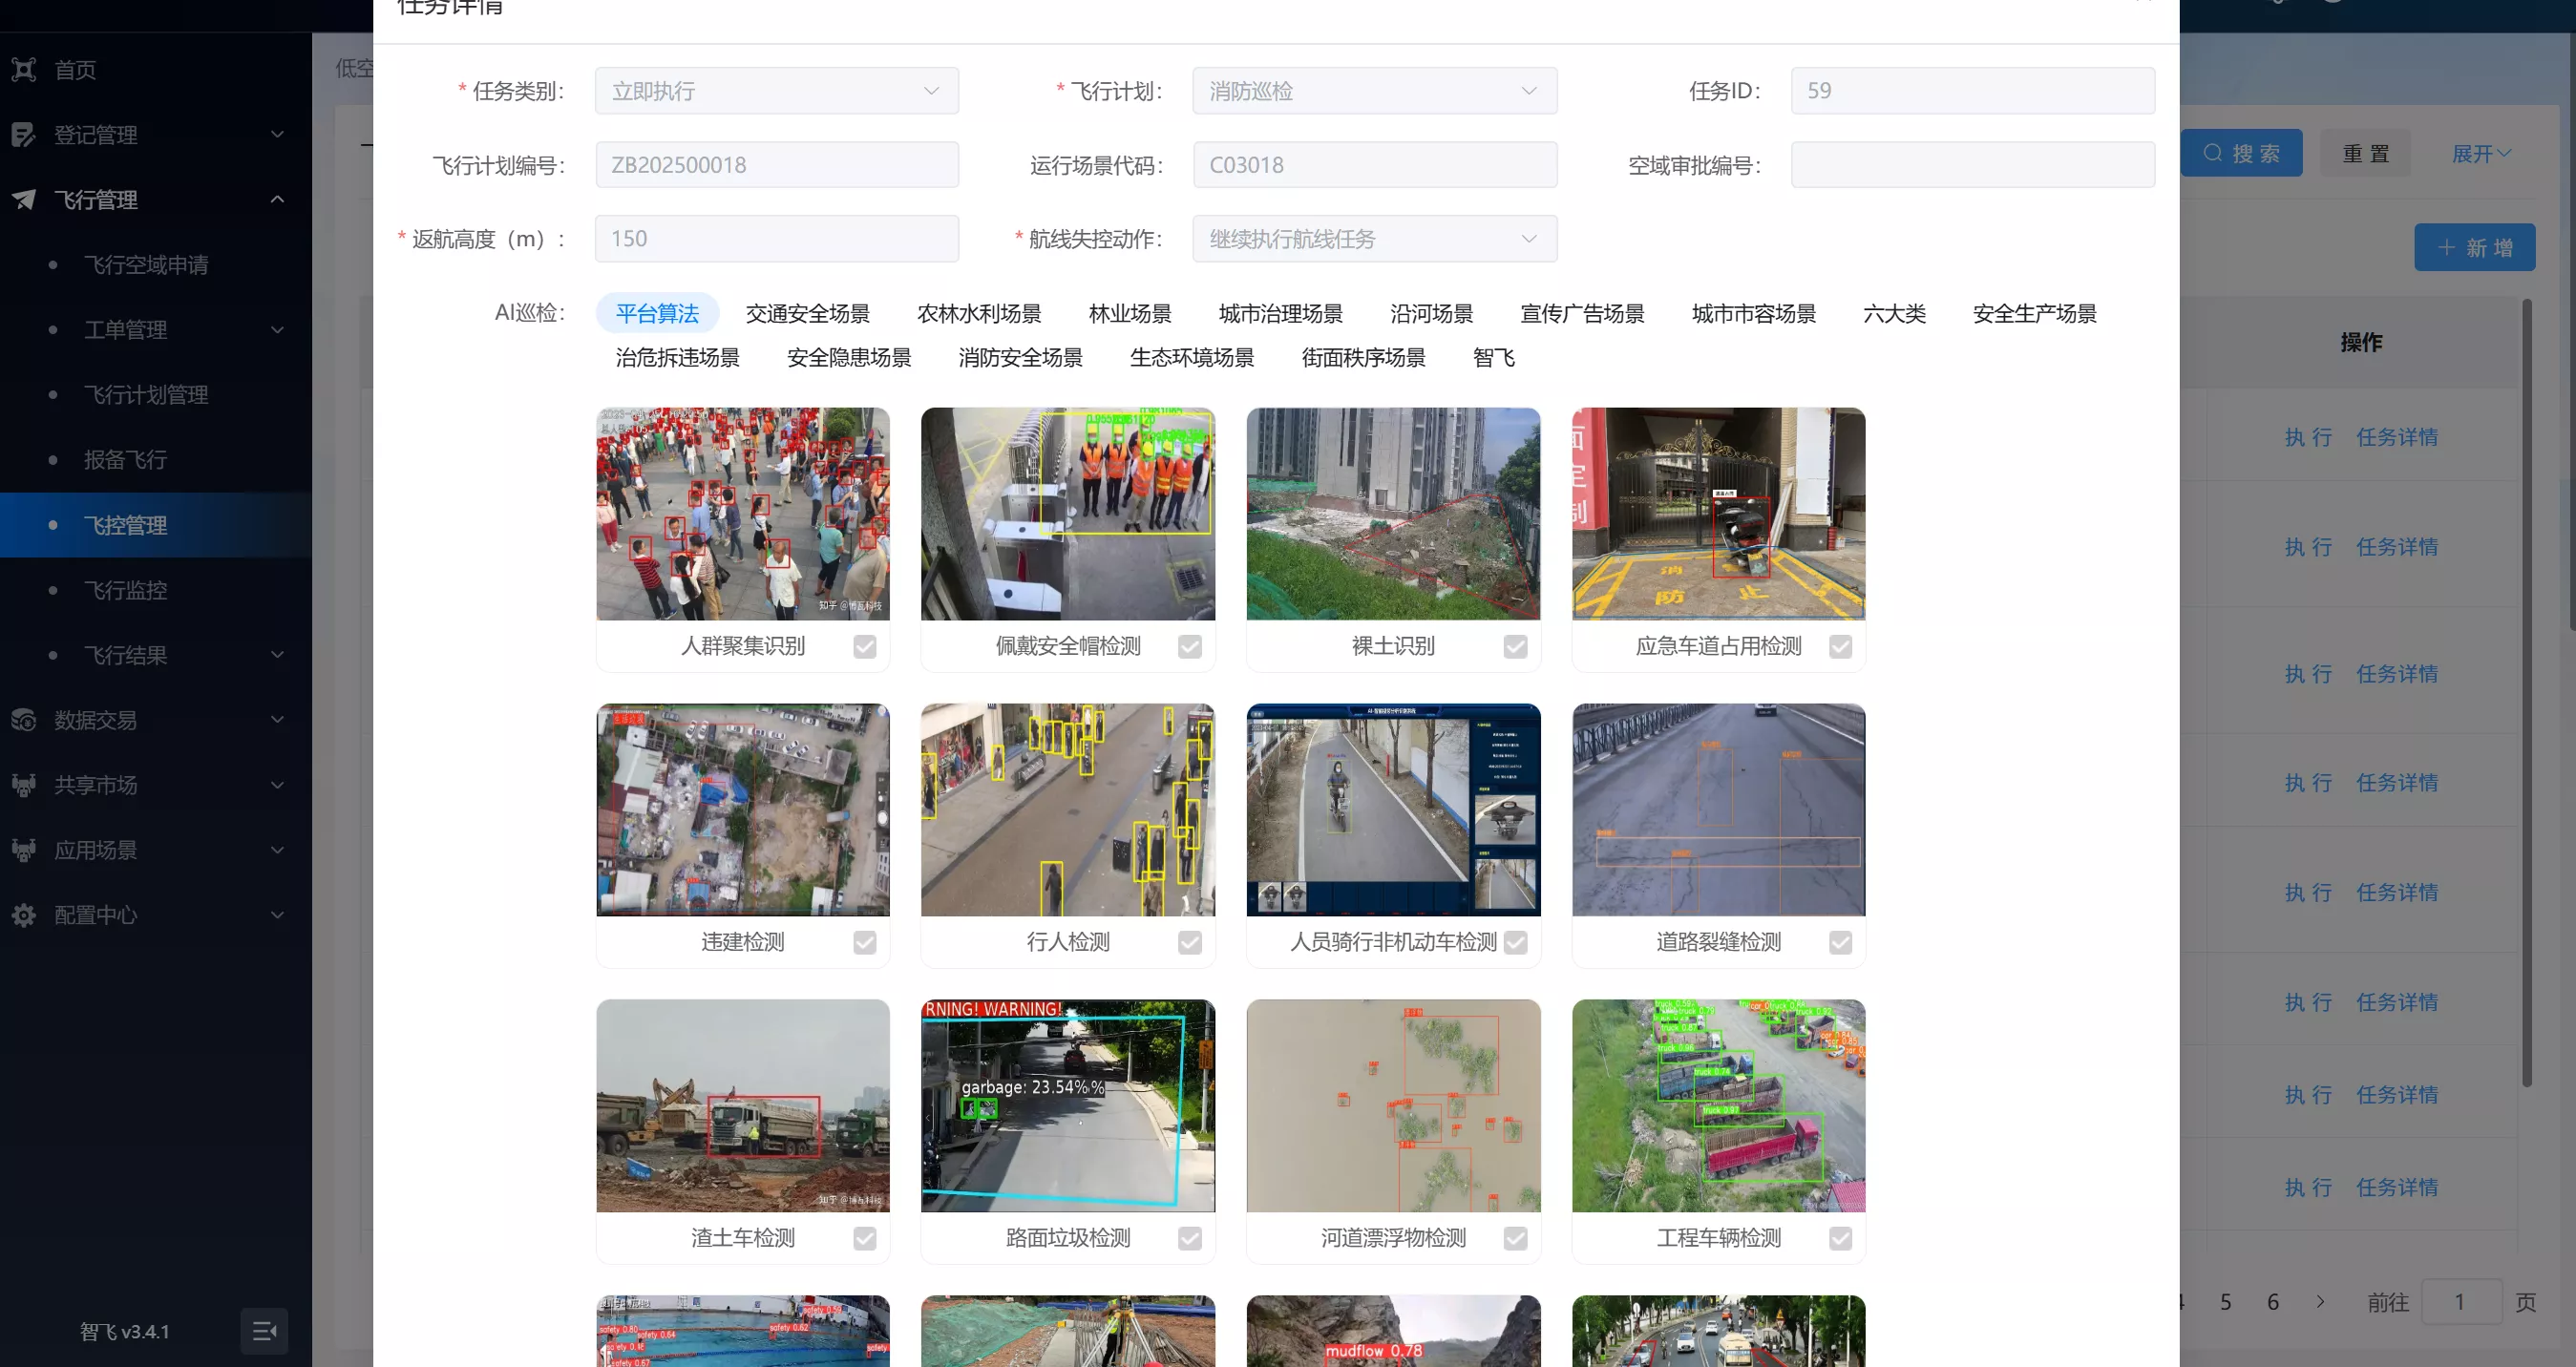Click the 重置 button
Image resolution: width=2576 pixels, height=1367 pixels.
pos(2366,153)
